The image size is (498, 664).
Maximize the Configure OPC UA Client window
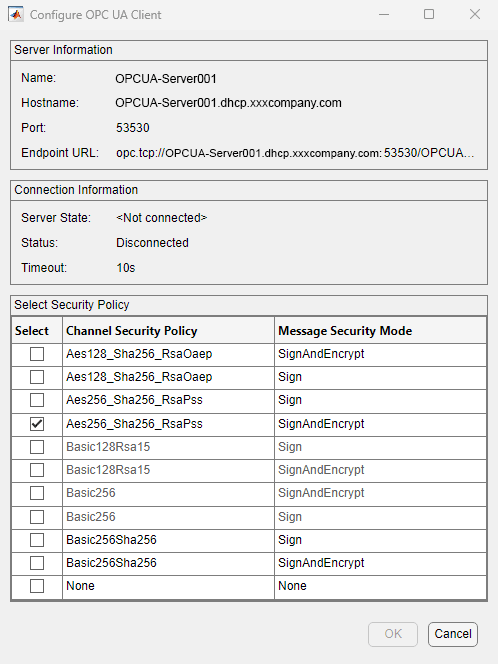pos(429,14)
